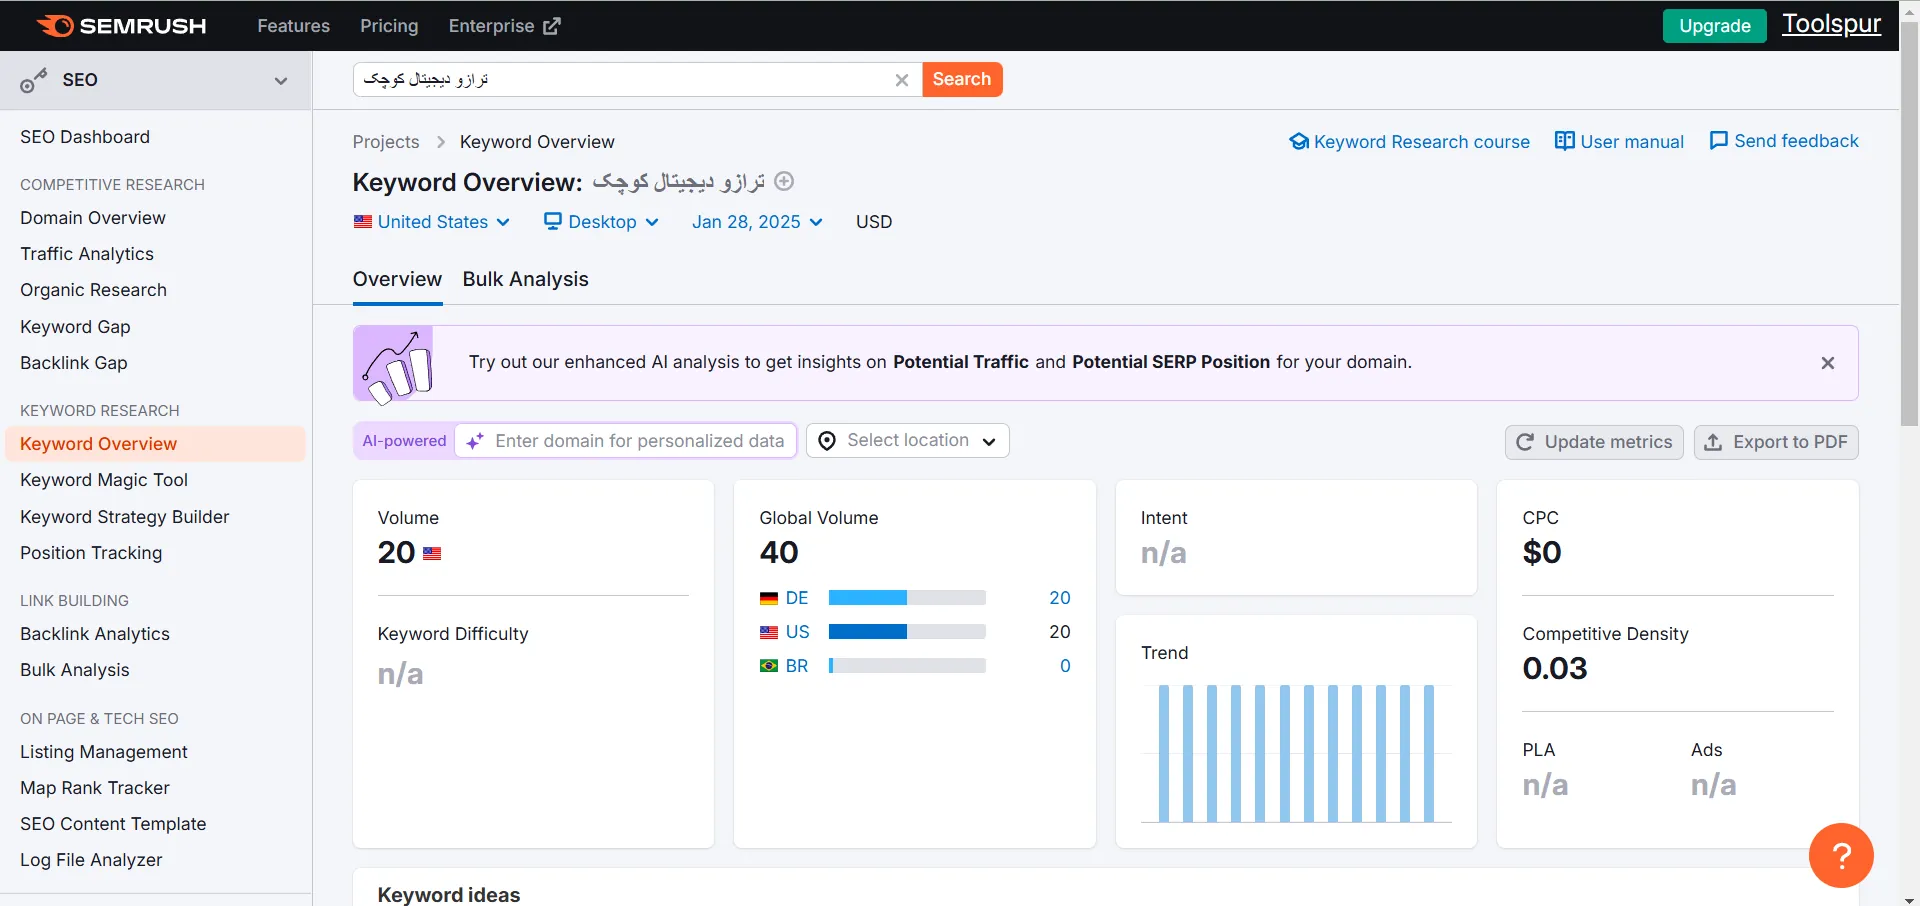Clear the keyword search field
The height and width of the screenshot is (906, 1920).
pyautogui.click(x=902, y=80)
